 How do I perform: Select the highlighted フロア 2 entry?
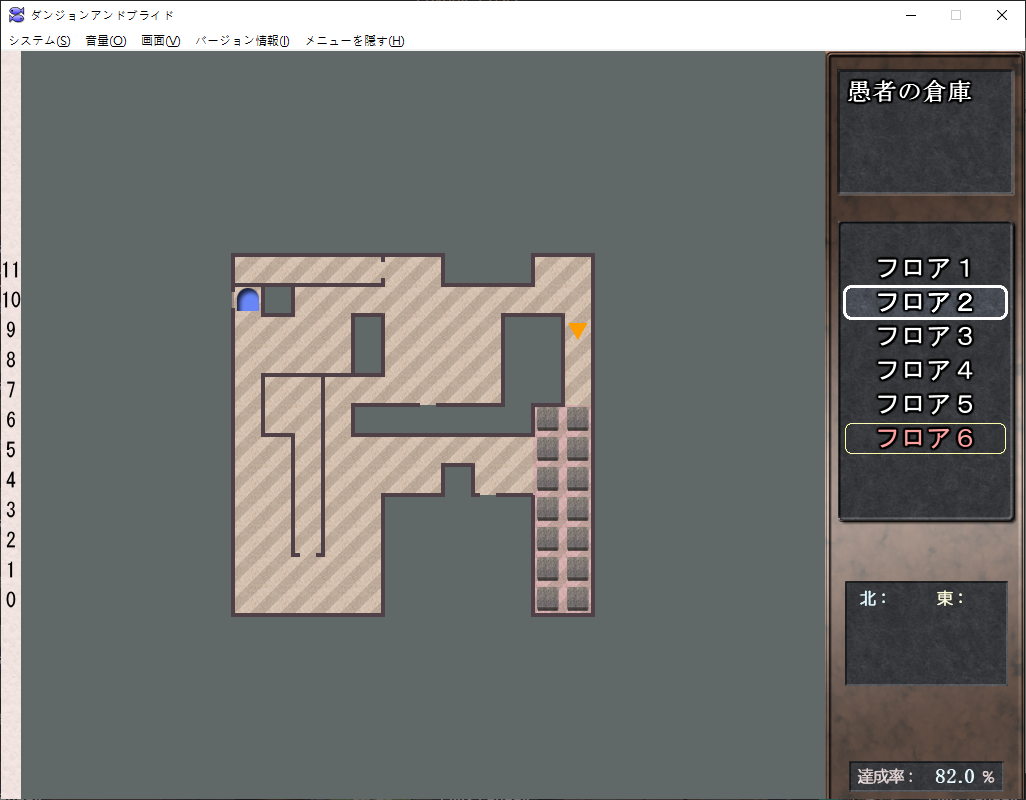[925, 302]
